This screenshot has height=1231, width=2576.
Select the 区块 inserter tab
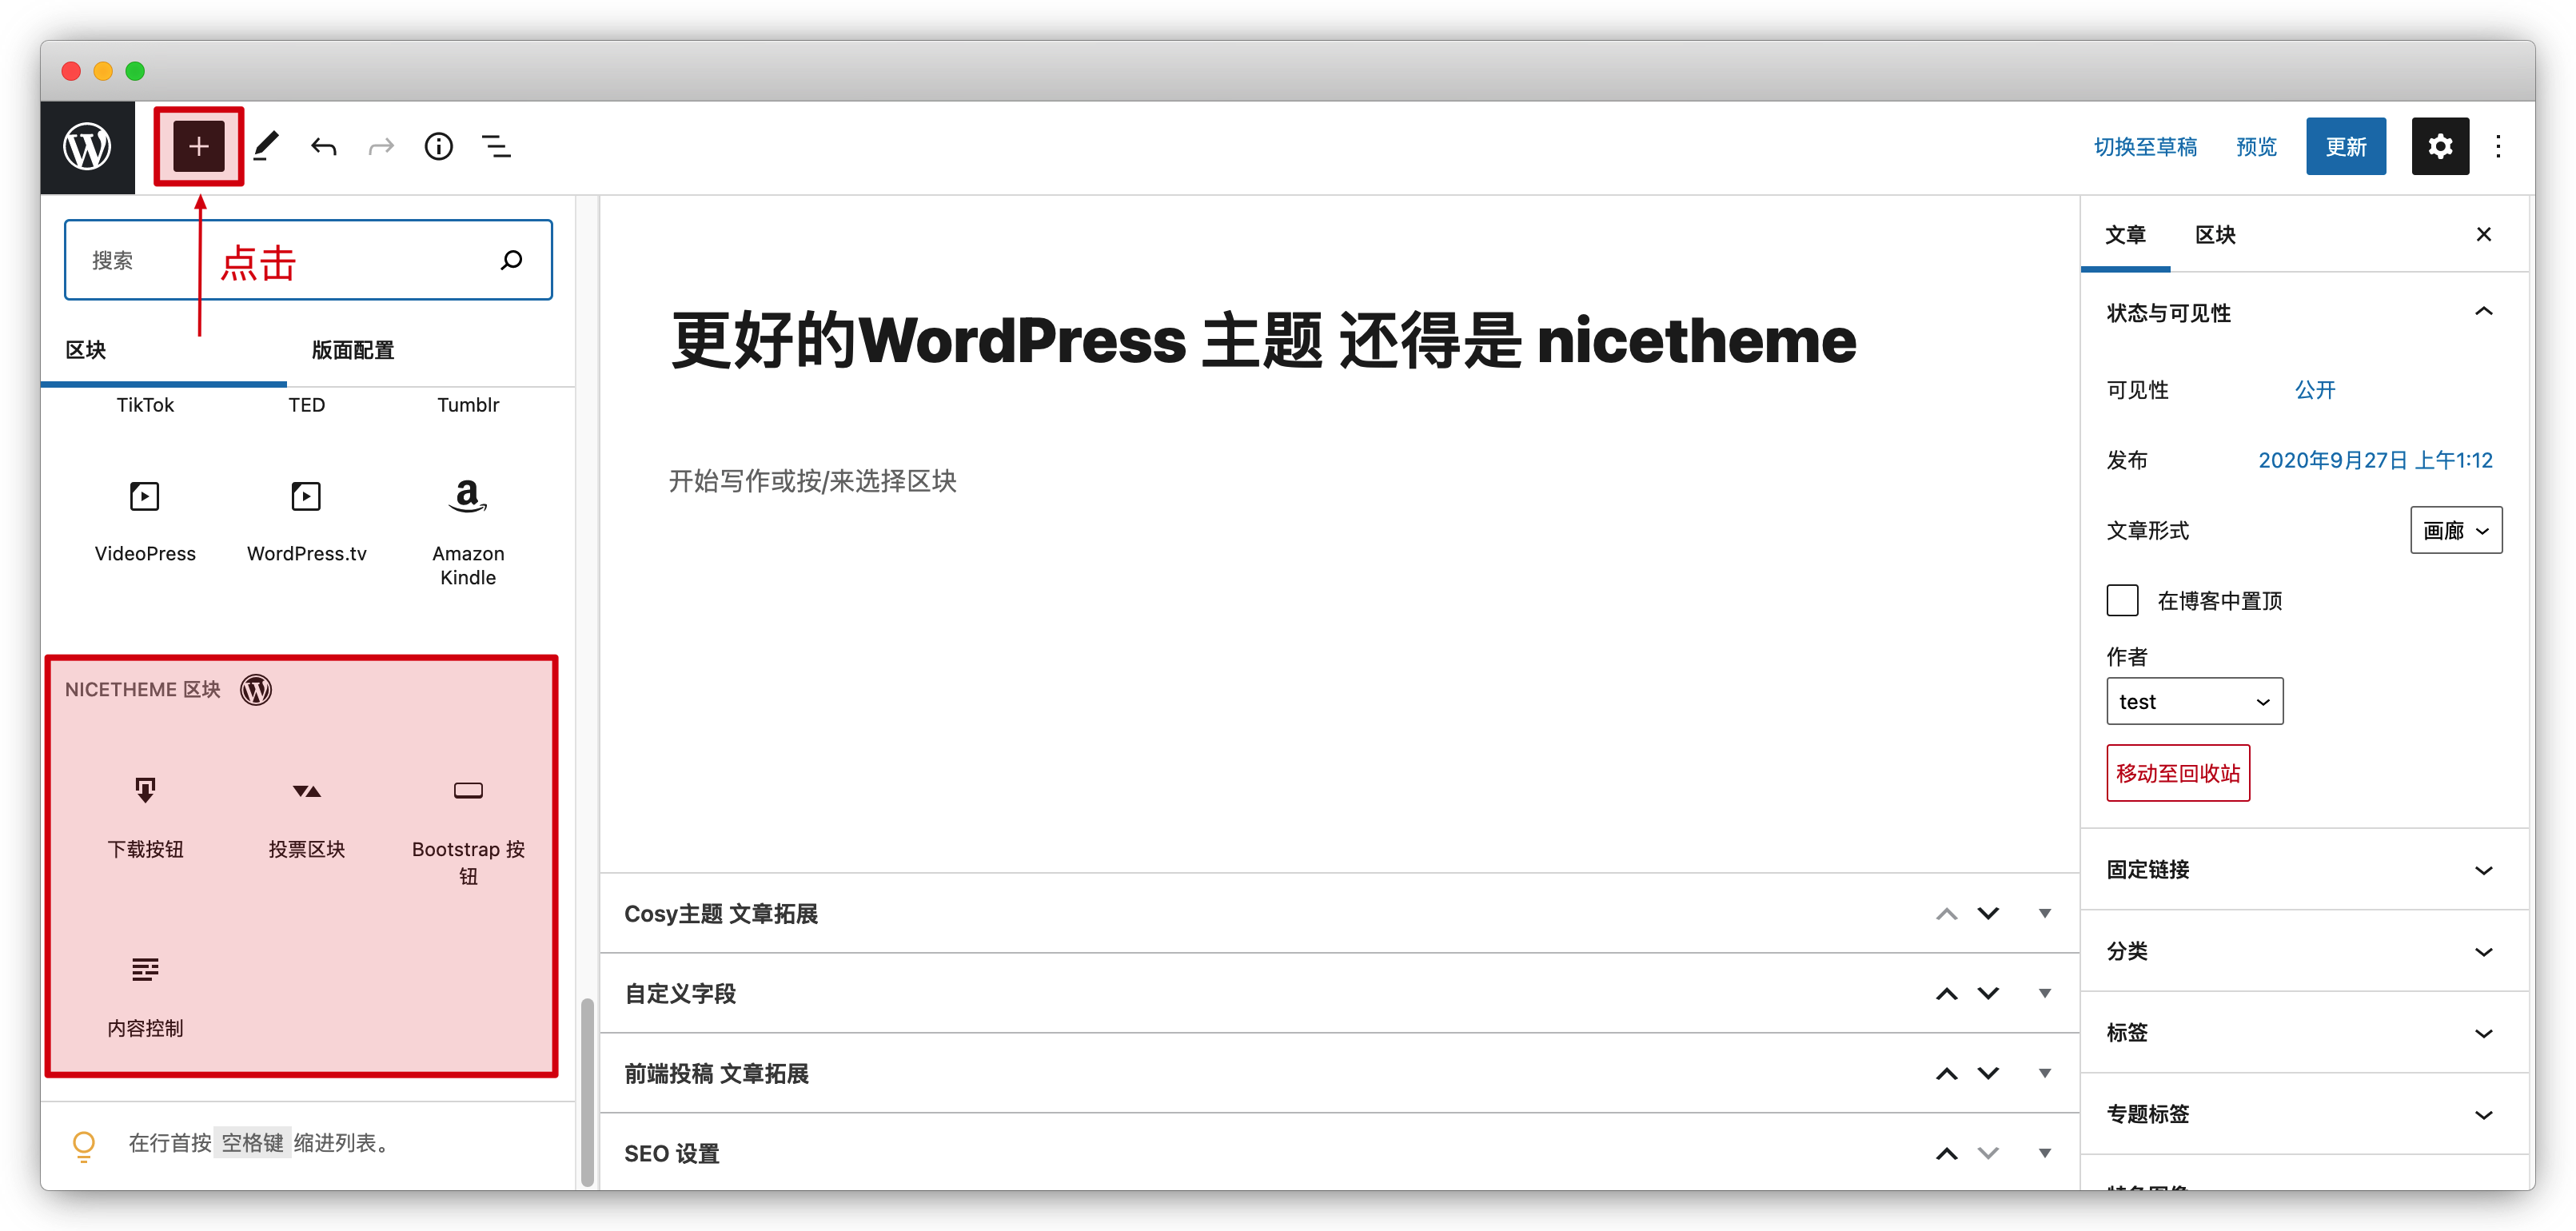[163, 350]
